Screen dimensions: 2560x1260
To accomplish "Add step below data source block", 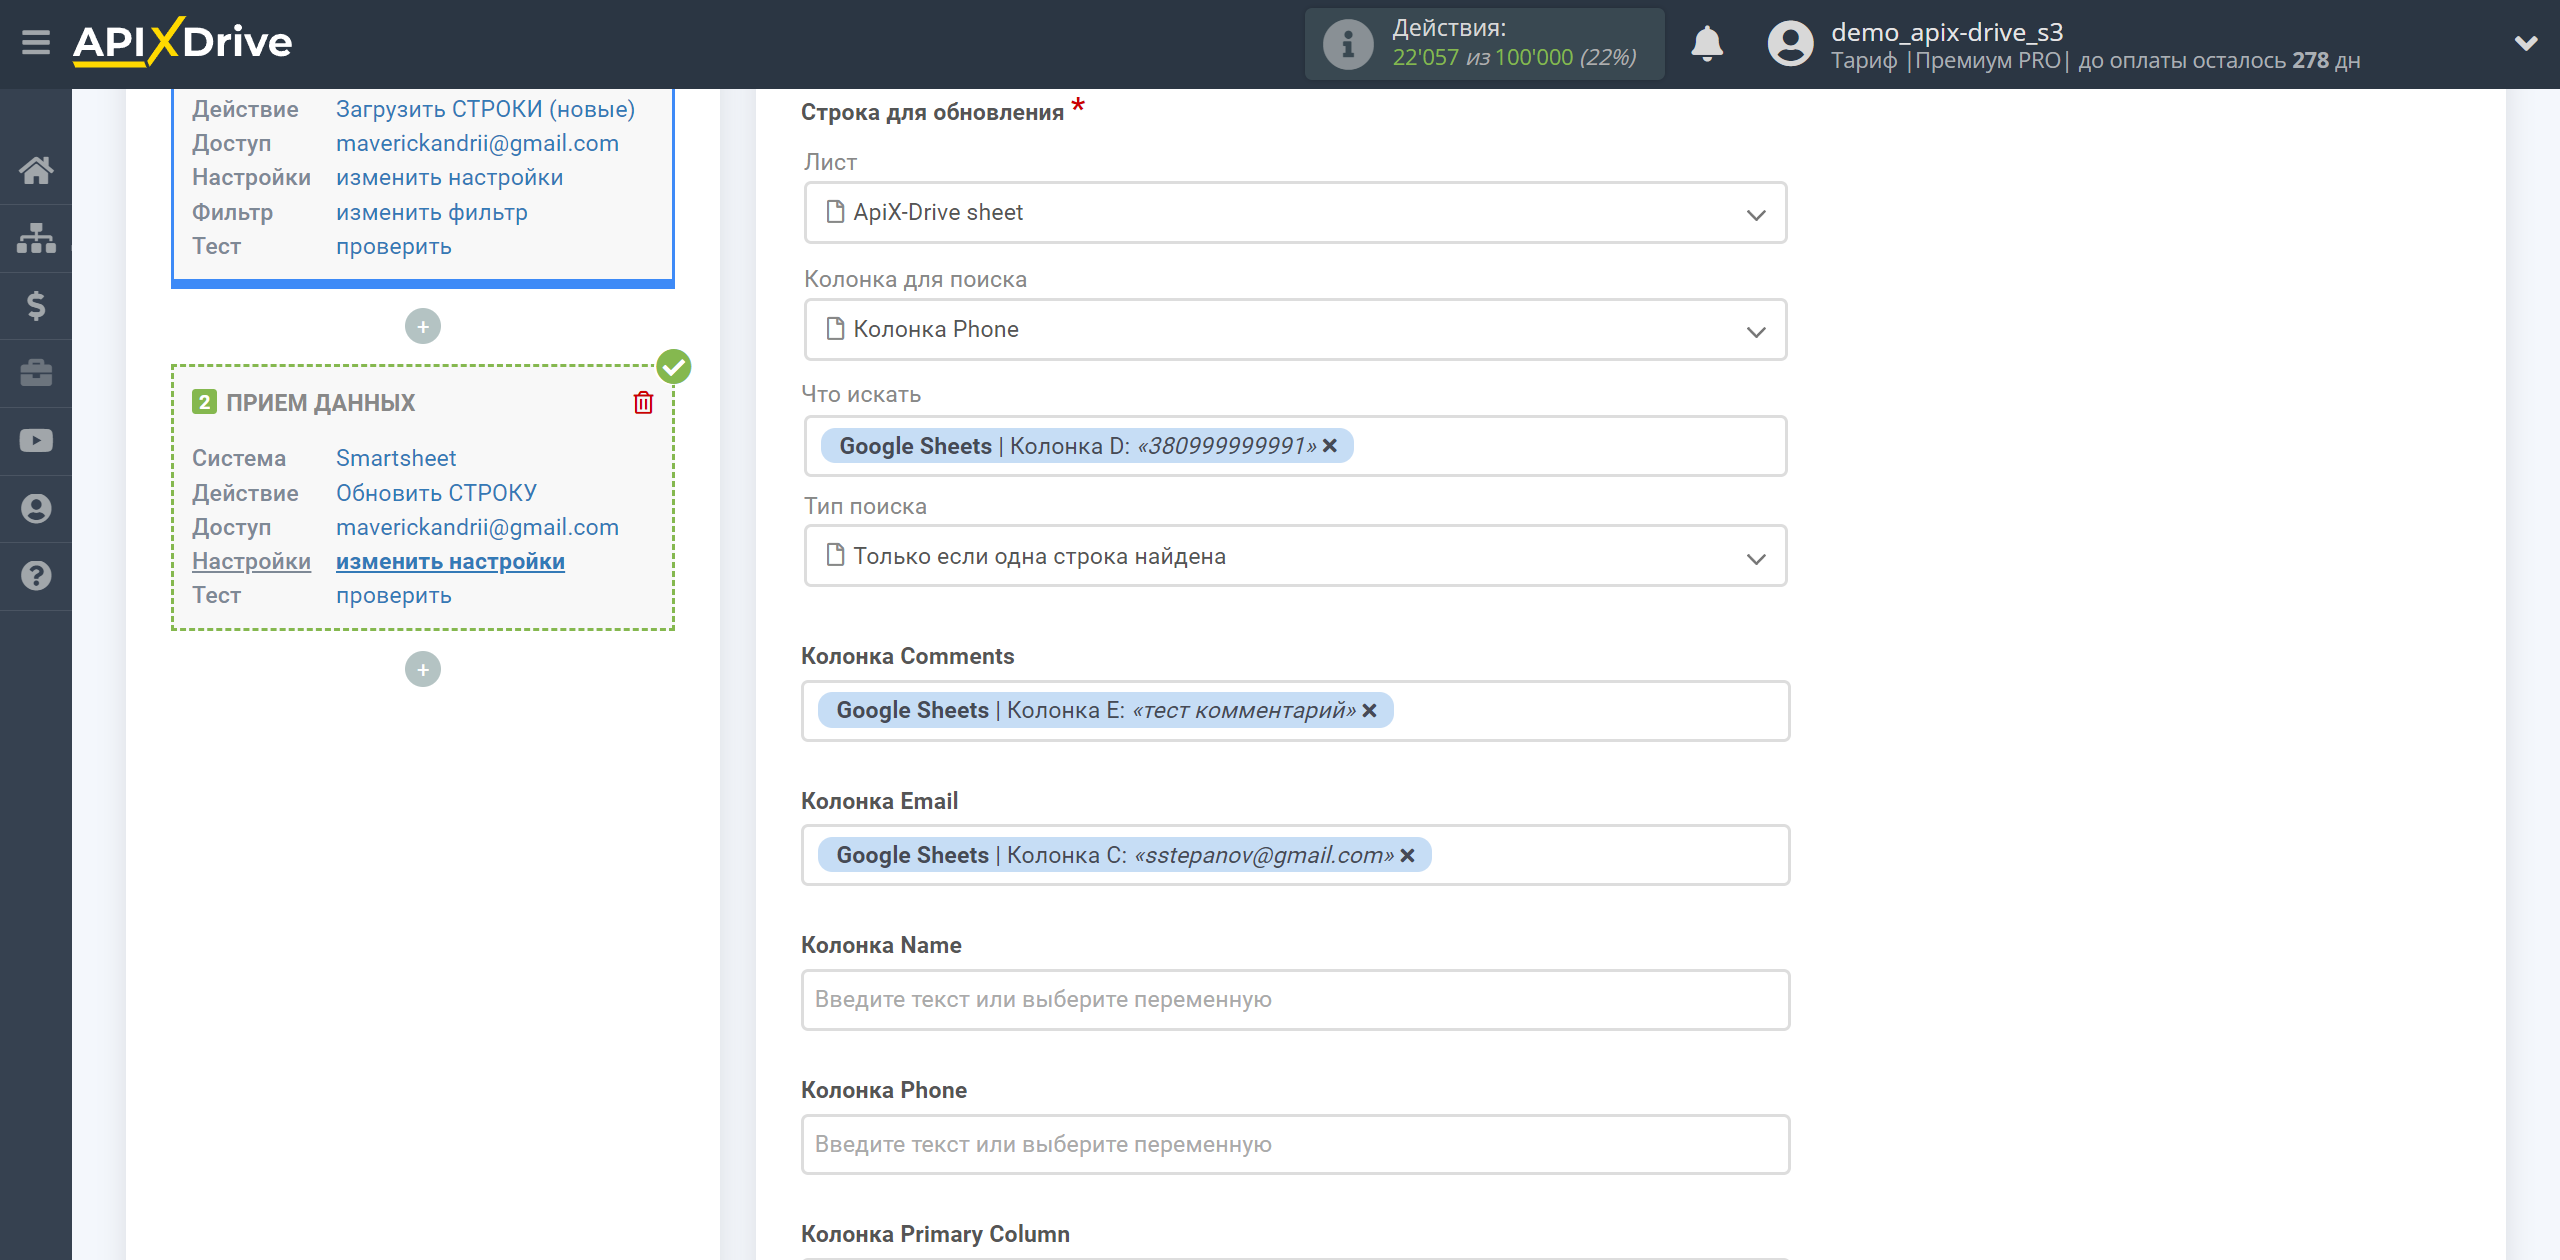I will coord(423,326).
